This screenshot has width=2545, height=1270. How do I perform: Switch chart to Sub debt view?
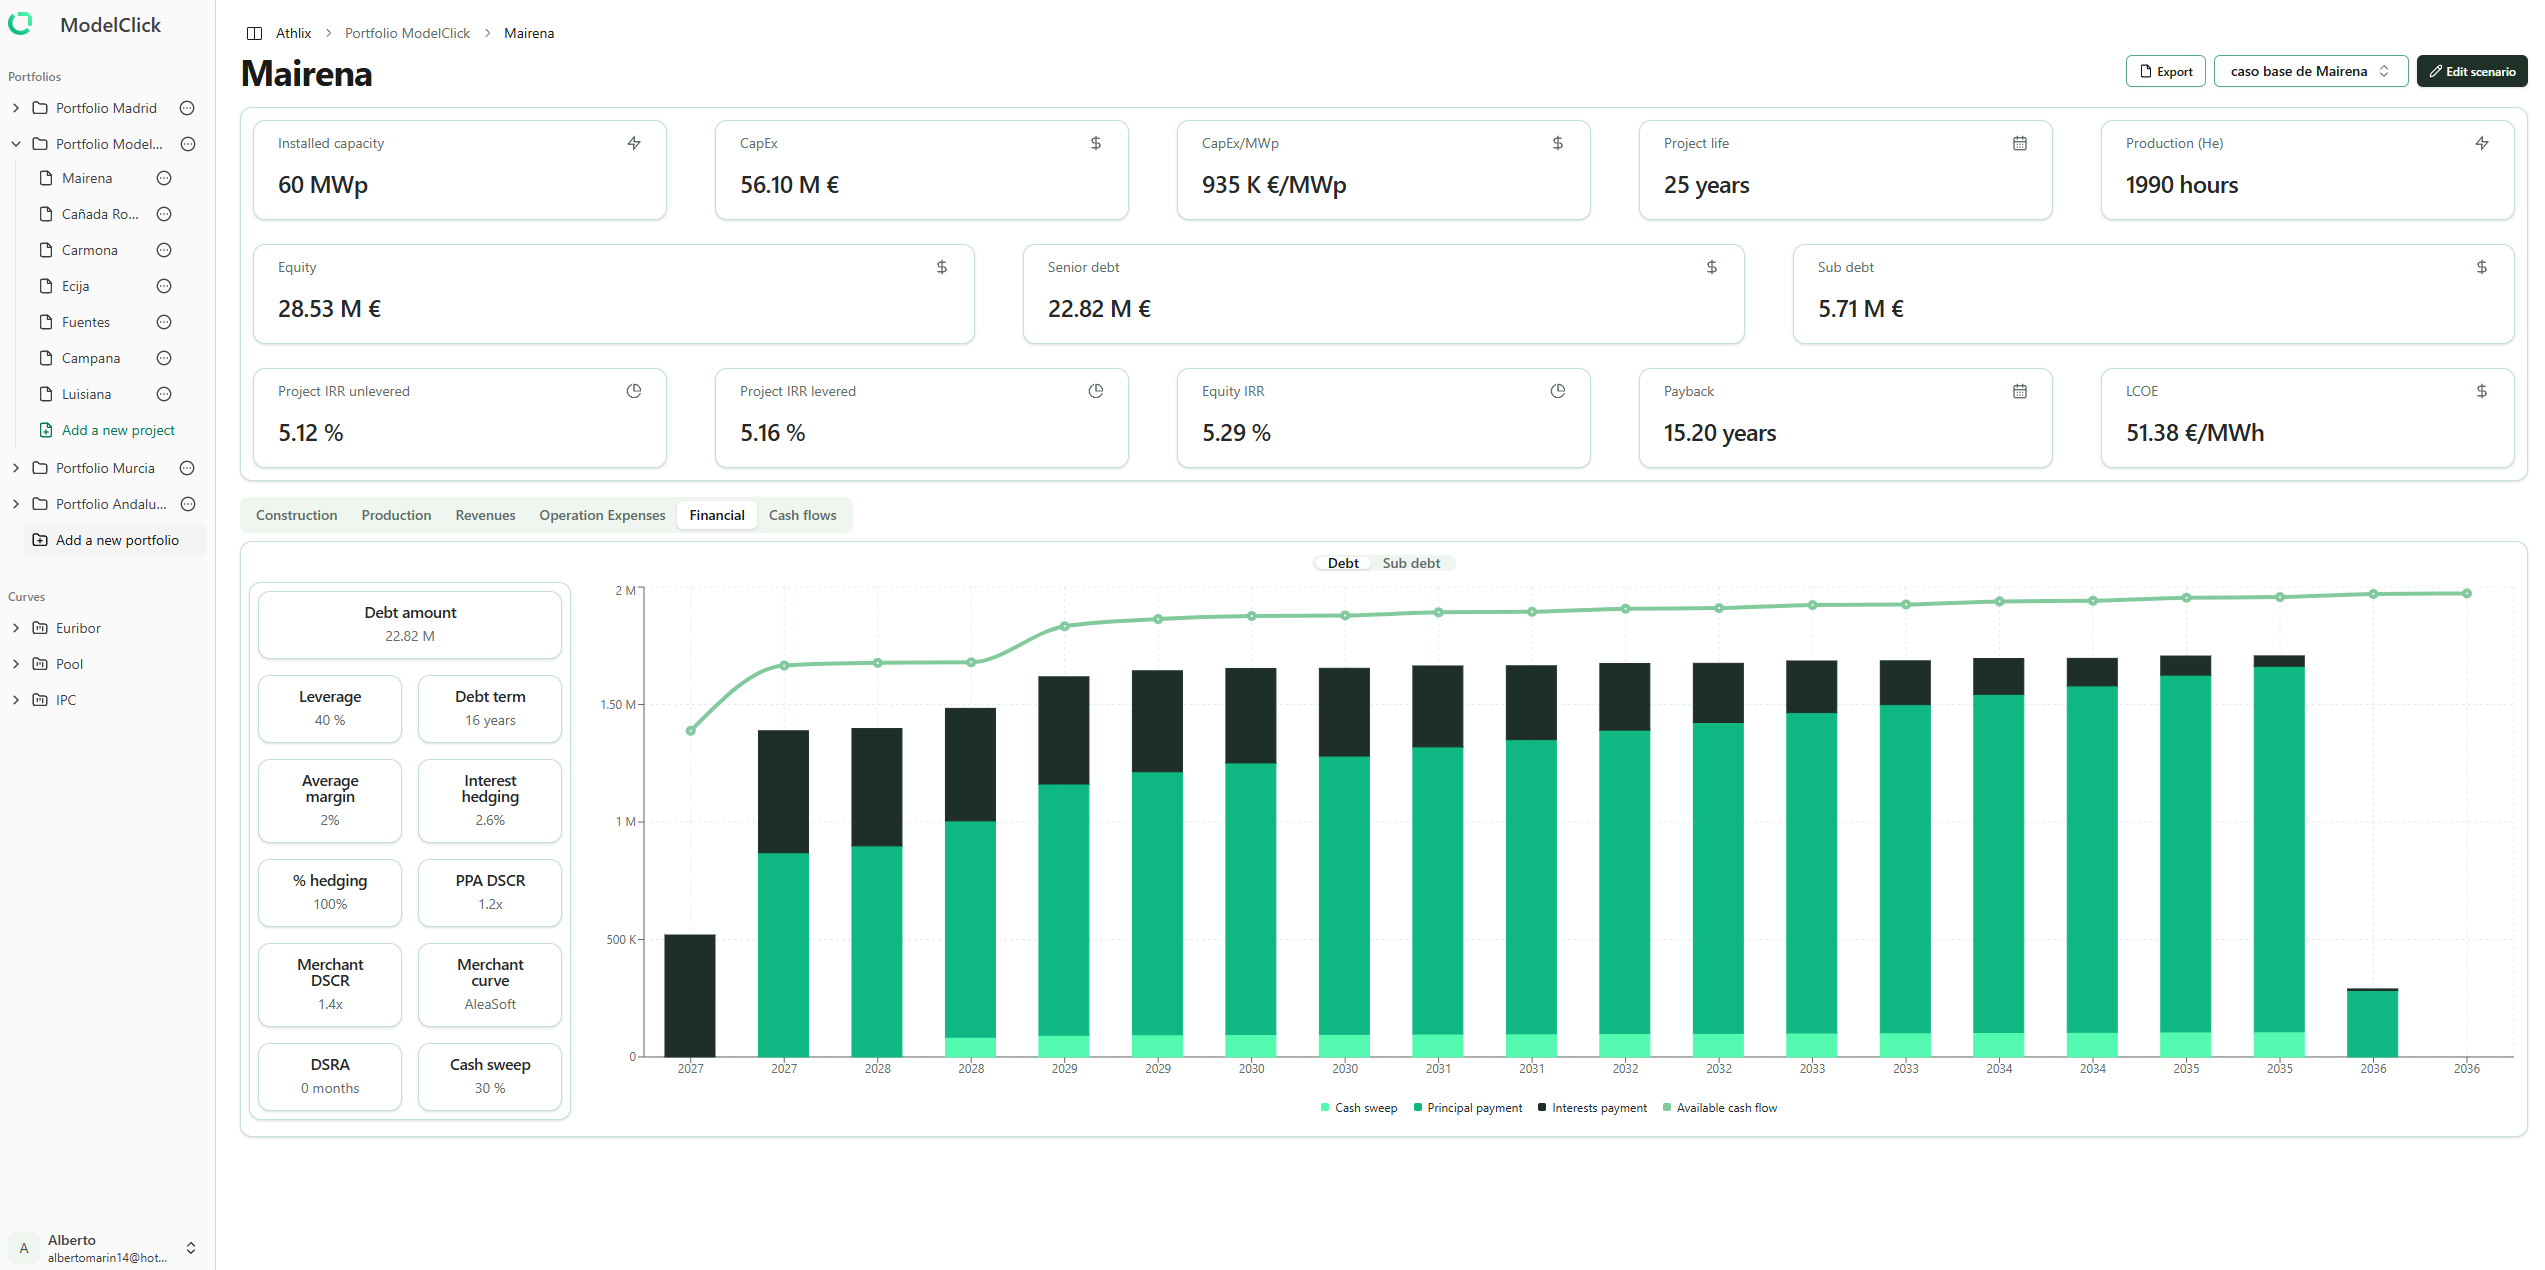tap(1410, 563)
